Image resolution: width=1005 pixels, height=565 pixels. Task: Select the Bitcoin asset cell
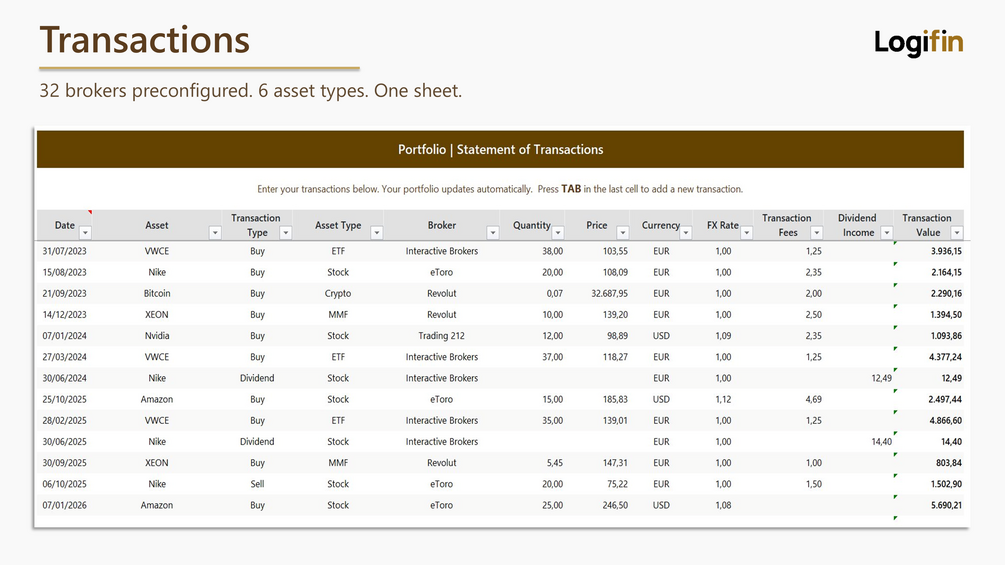tap(157, 293)
